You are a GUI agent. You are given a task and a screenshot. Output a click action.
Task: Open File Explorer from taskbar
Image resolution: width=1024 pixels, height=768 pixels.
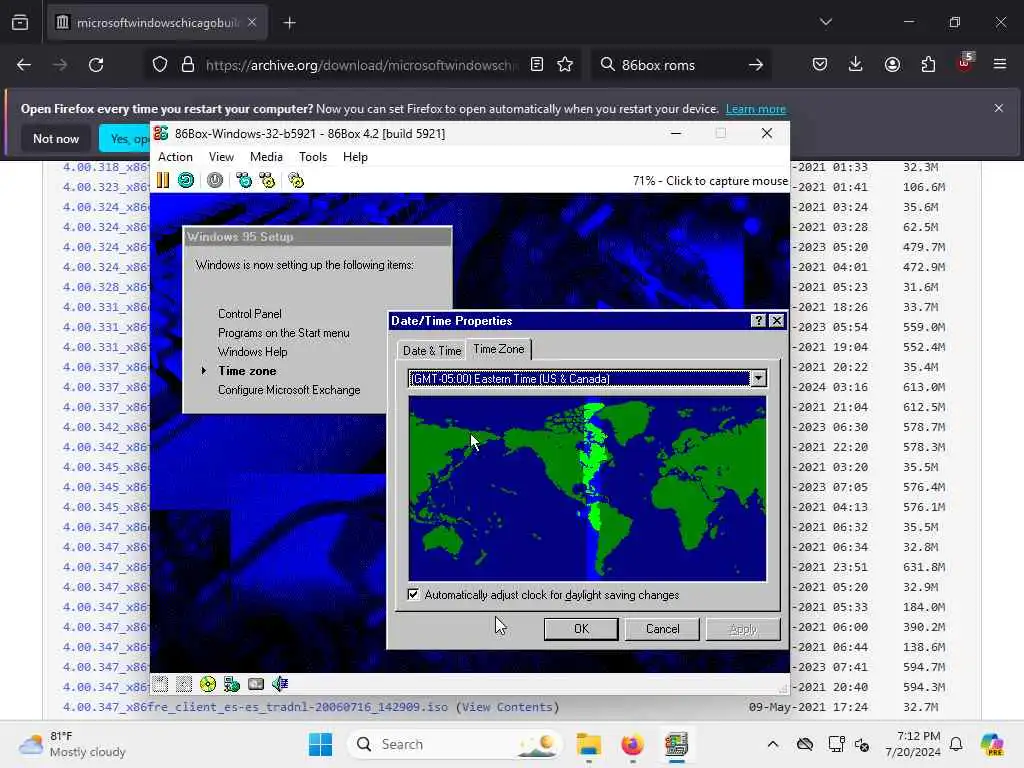pos(588,744)
